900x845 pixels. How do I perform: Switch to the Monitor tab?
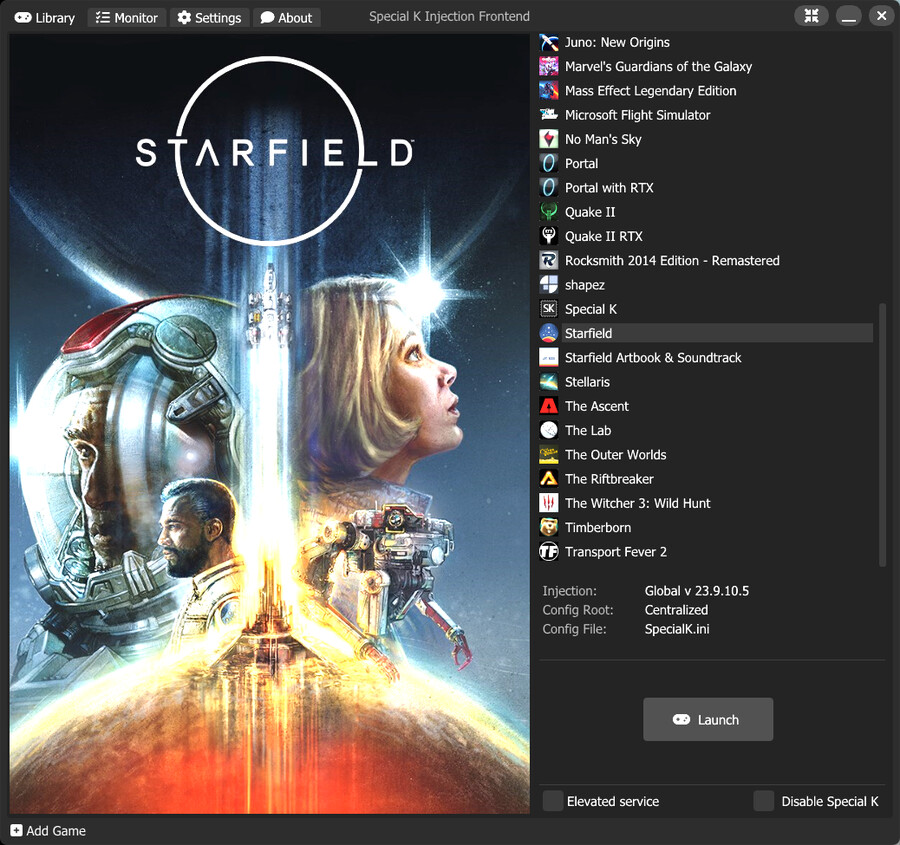coord(127,18)
